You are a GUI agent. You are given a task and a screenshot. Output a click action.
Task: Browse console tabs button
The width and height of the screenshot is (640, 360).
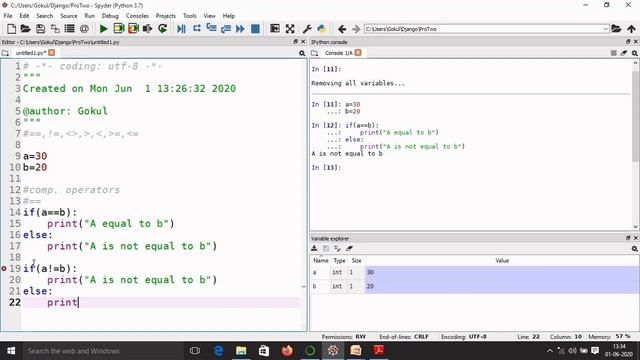314,53
